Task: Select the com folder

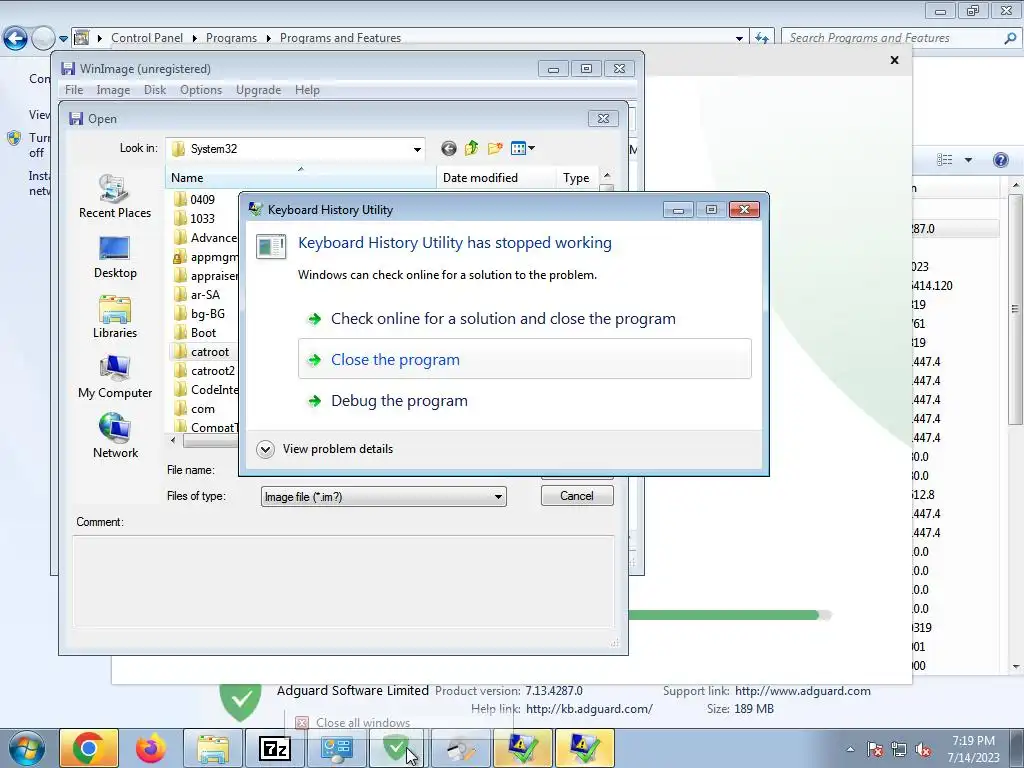Action: click(x=194, y=409)
